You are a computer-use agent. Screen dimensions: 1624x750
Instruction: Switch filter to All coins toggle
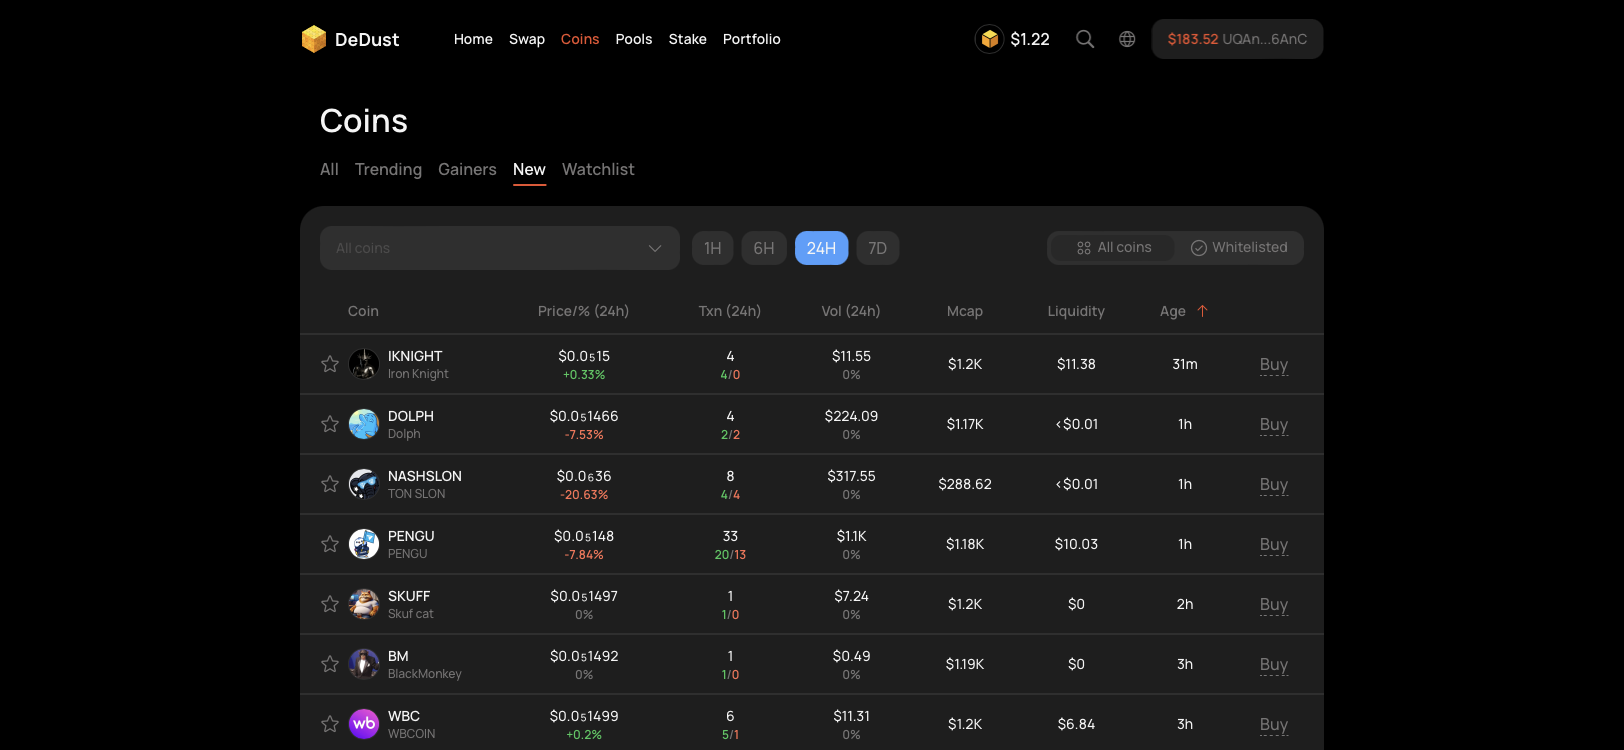click(1114, 248)
